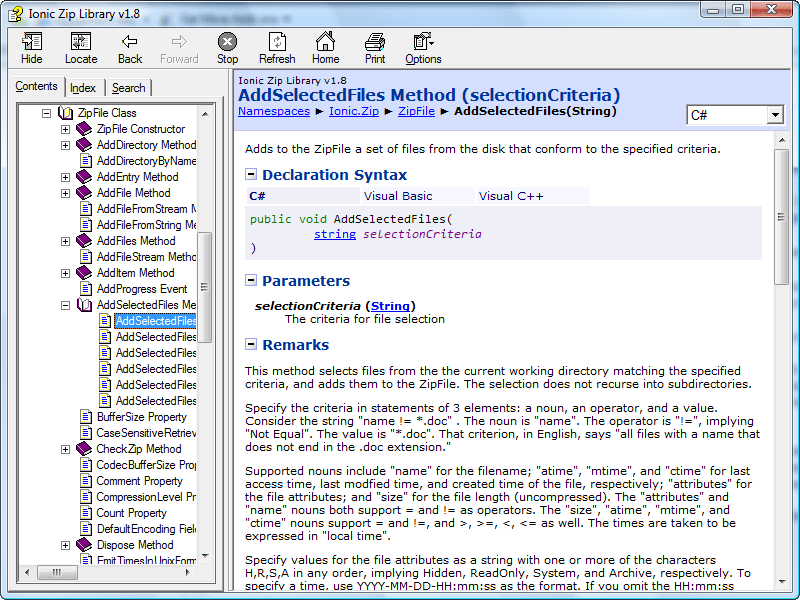800x600 pixels.
Task: Click the String parameter type link
Action: (x=390, y=306)
